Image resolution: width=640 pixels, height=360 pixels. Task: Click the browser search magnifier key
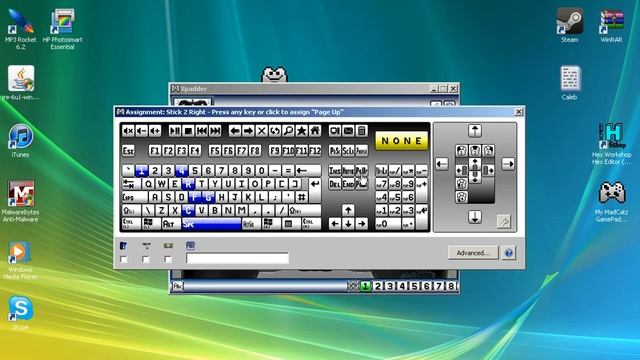pyautogui.click(x=288, y=131)
